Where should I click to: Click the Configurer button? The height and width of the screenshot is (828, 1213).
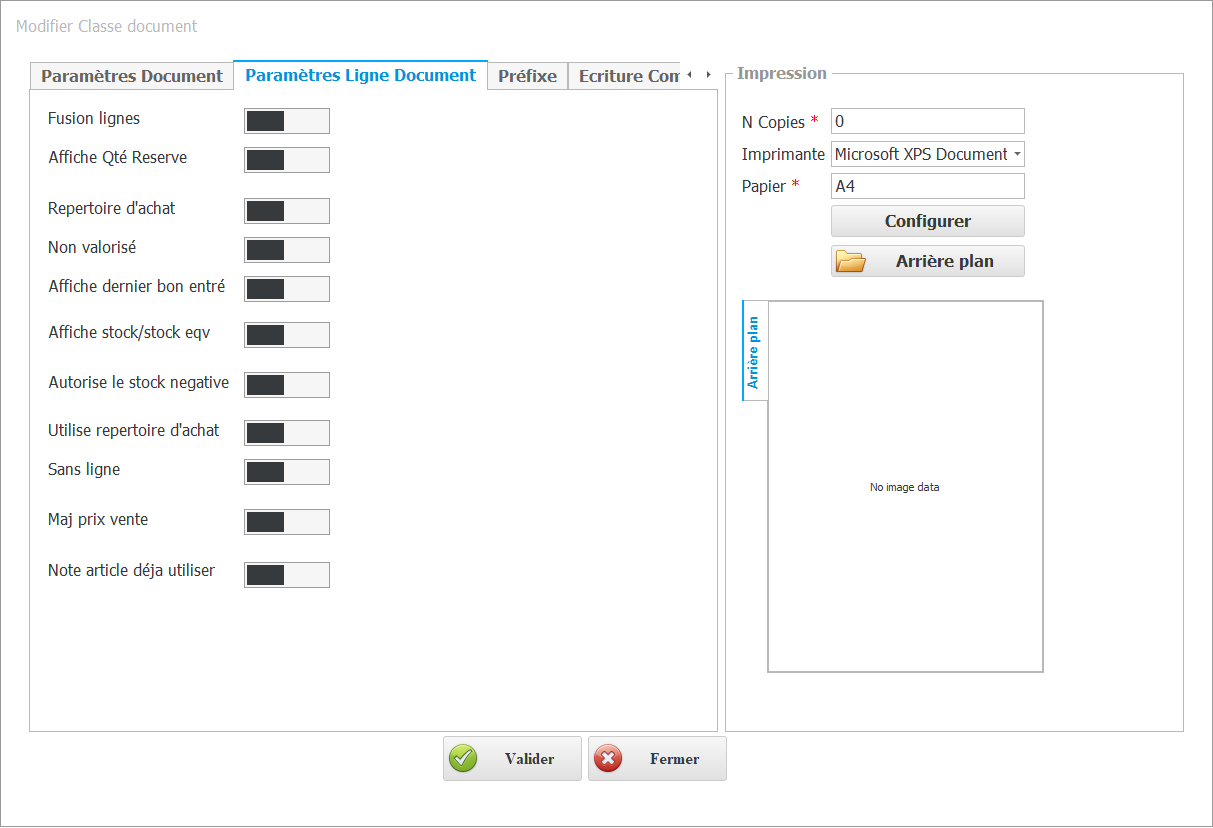point(927,220)
